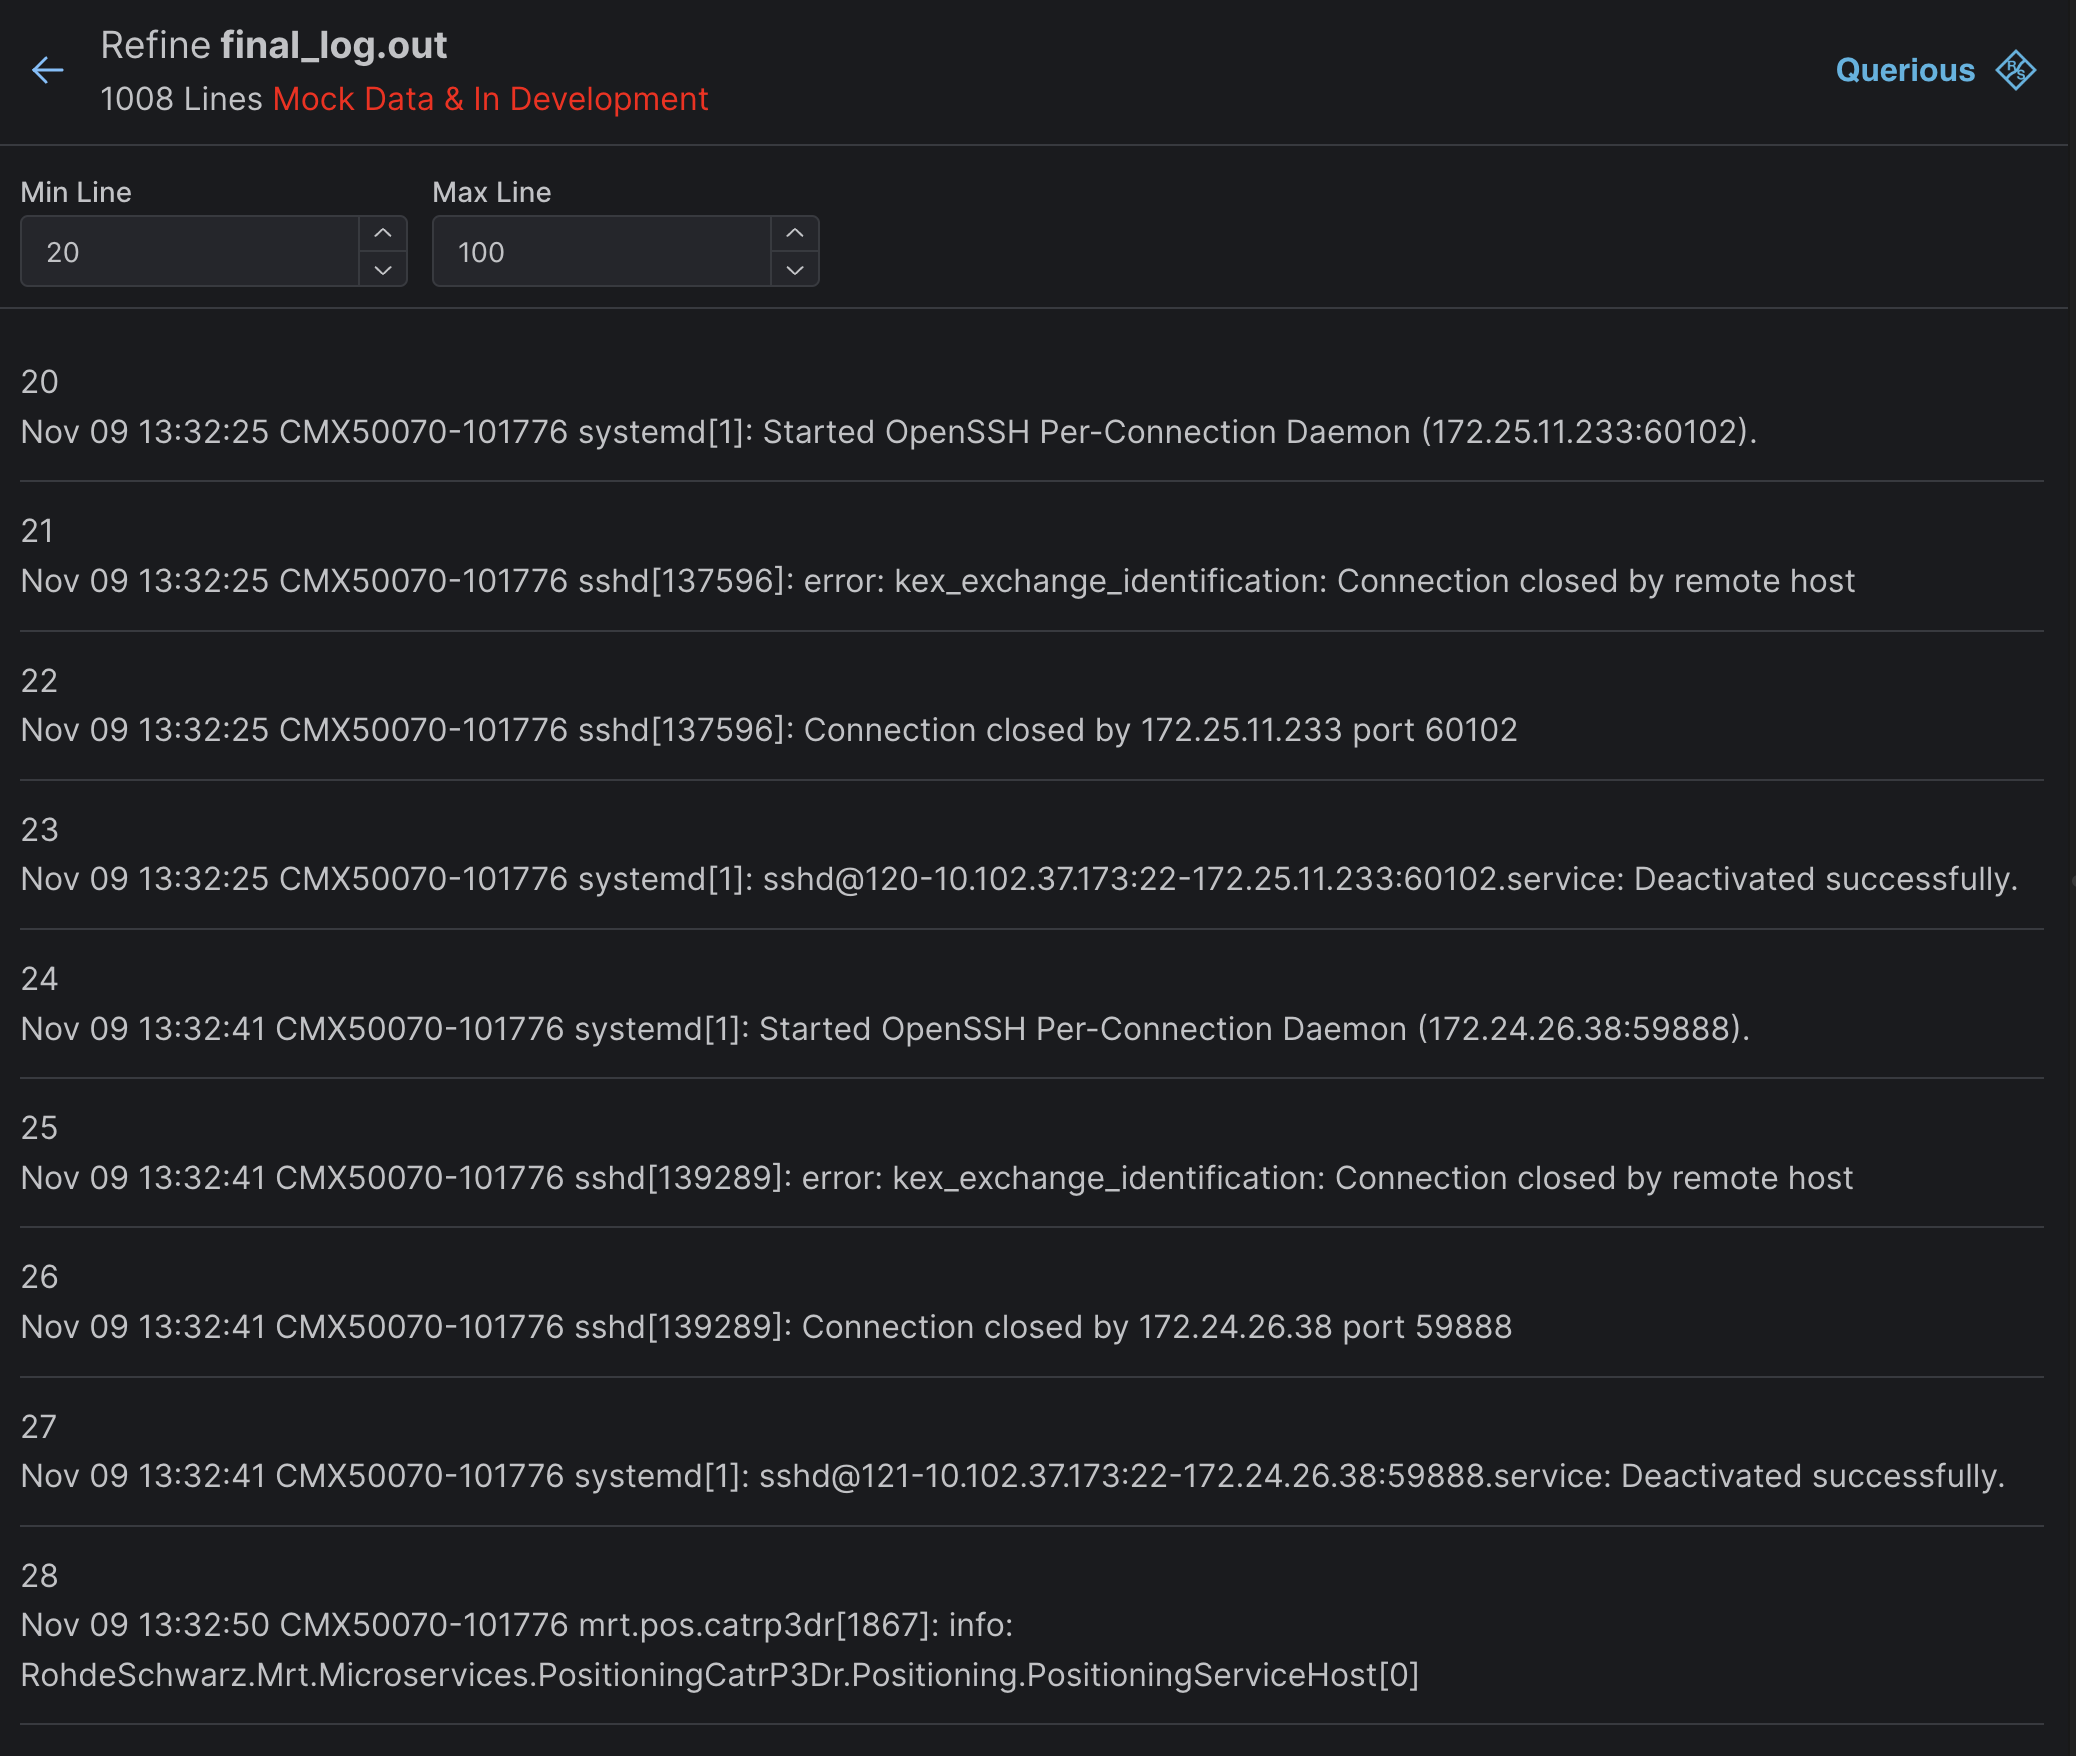Click line 22 connection closed entry

point(768,729)
